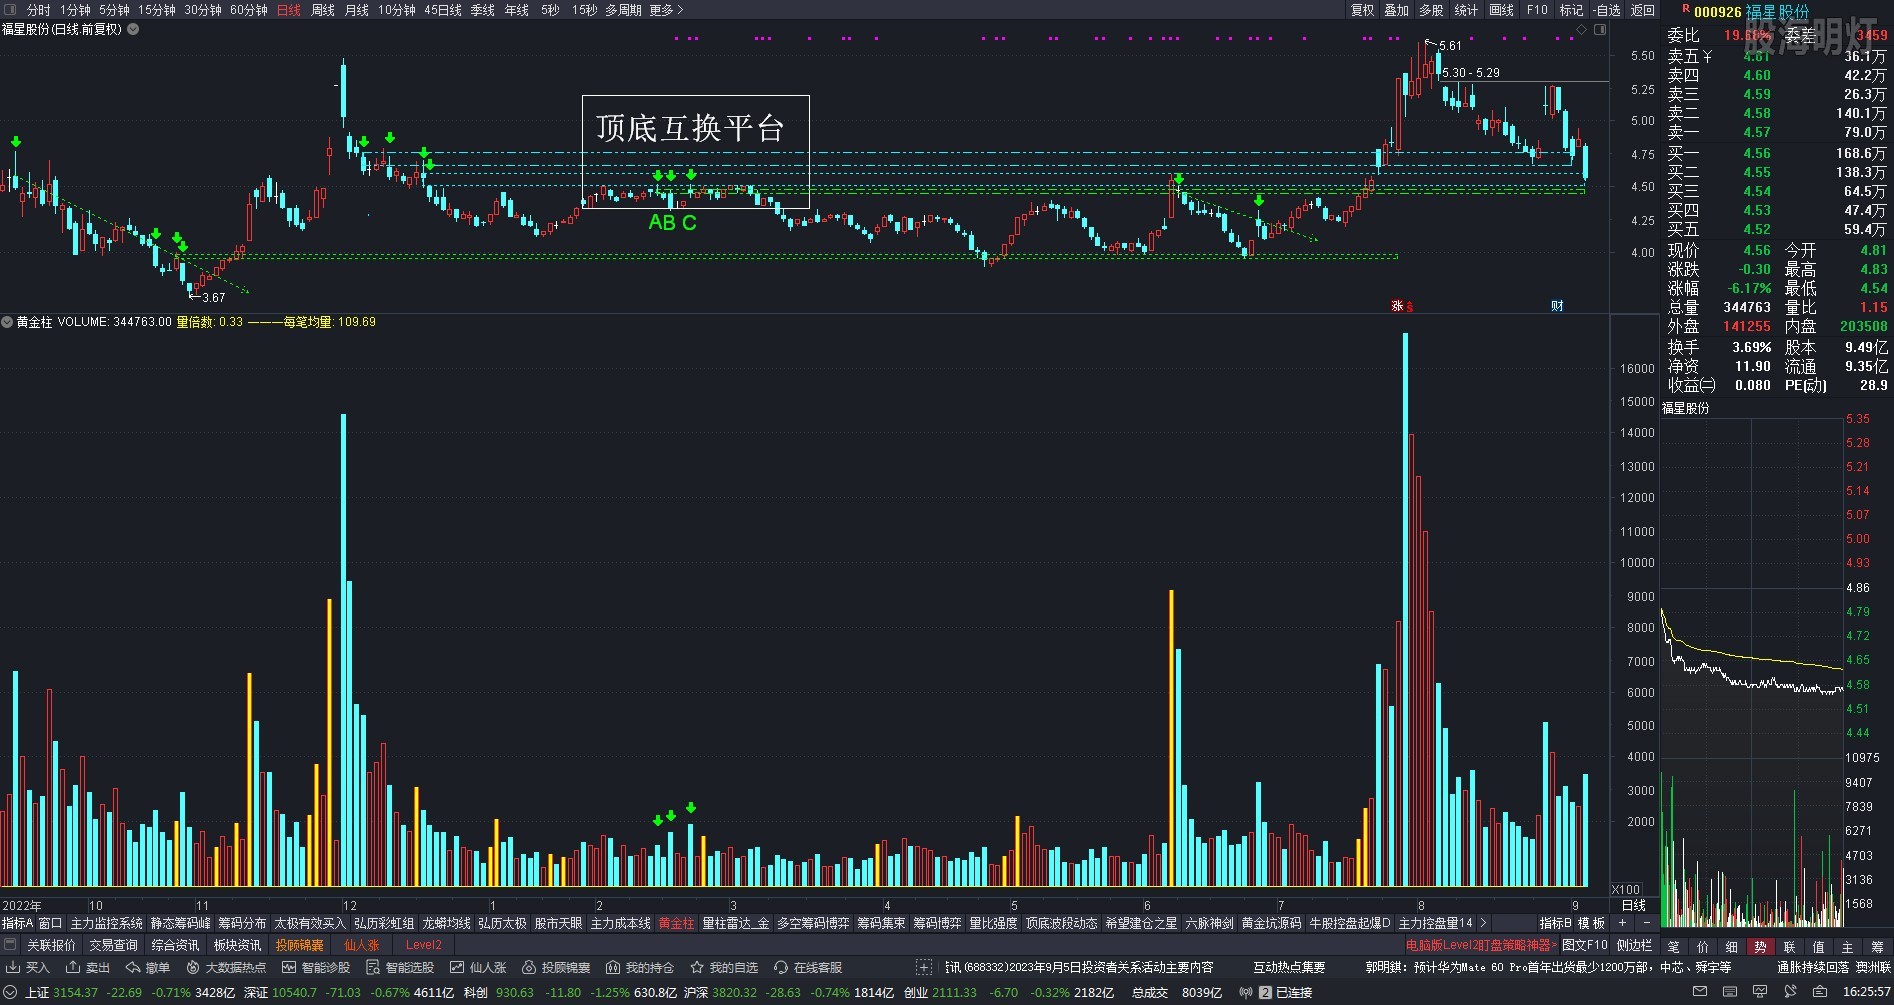Open 智能选股 stock screener
The height and width of the screenshot is (1005, 1894).
(x=400, y=967)
